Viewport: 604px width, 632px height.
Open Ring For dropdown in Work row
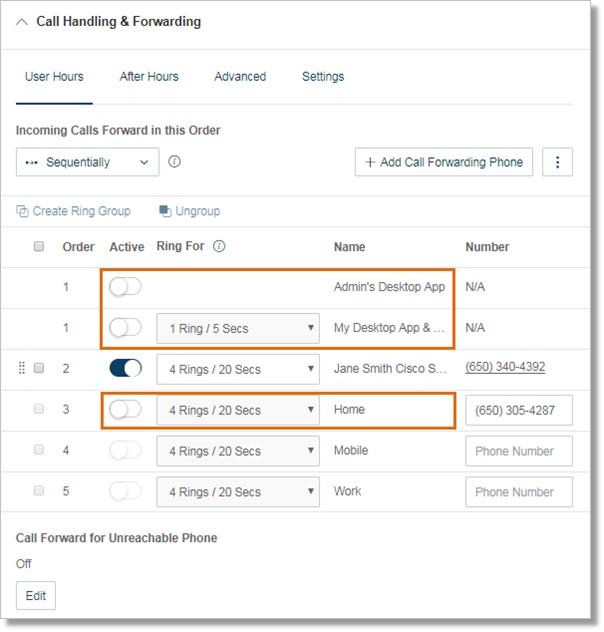tap(238, 492)
